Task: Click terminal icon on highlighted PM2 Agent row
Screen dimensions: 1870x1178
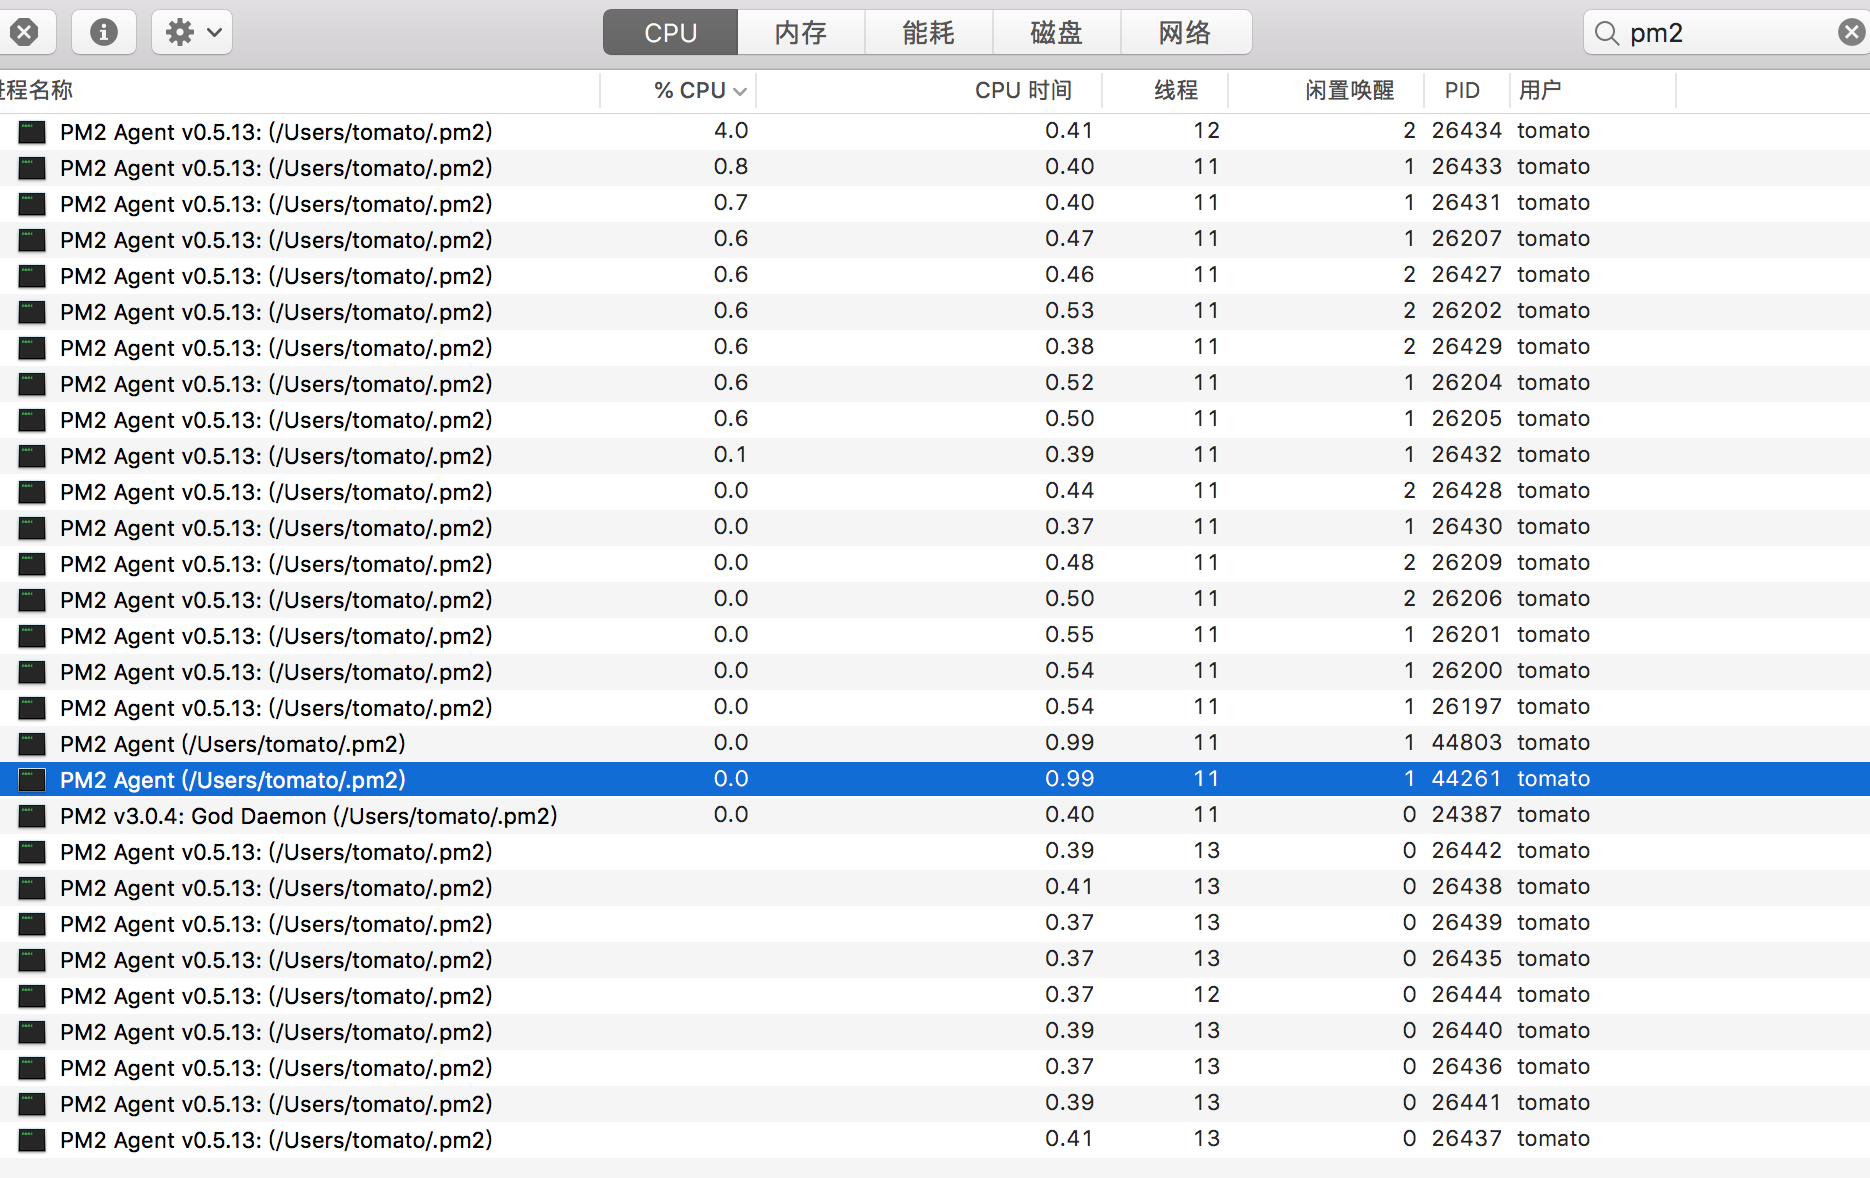Action: (31, 779)
